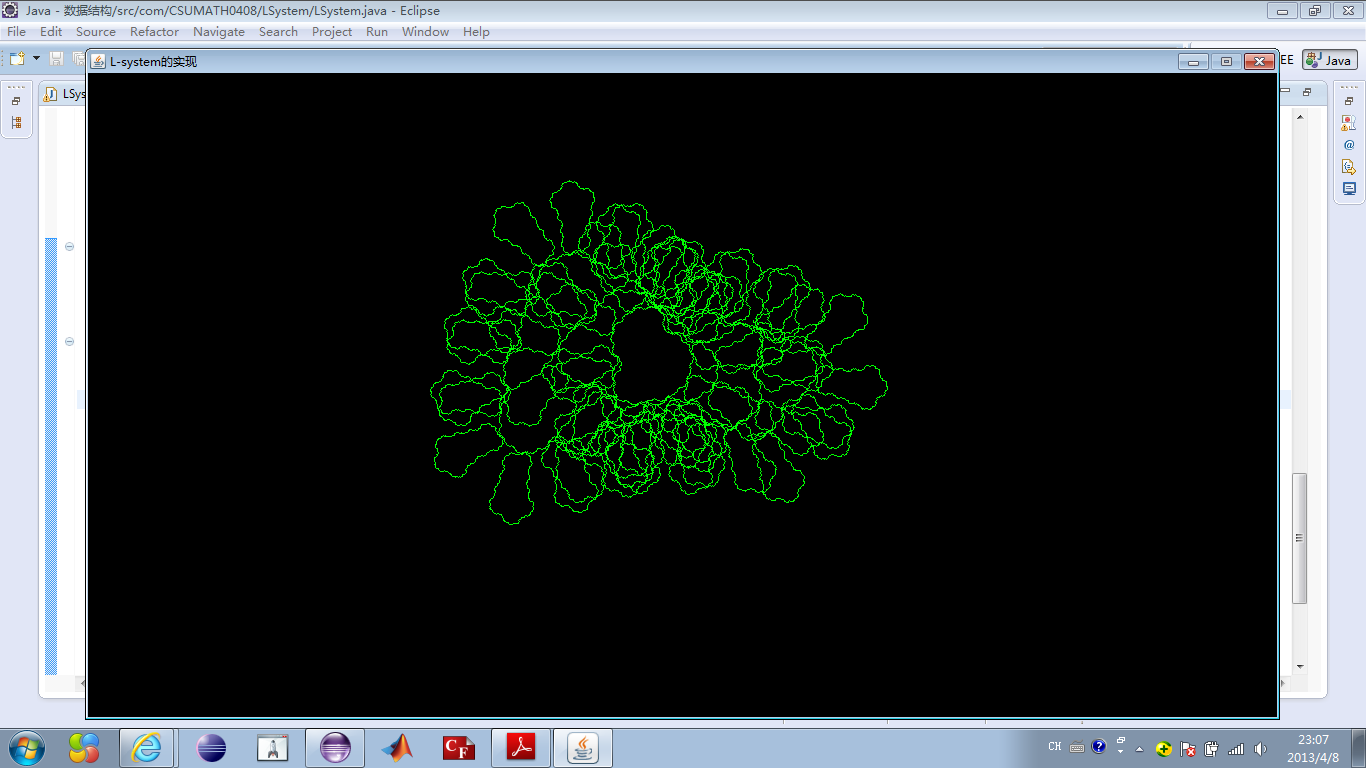Click the Save toolbar icon
The image size is (1366, 768).
pos(56,59)
